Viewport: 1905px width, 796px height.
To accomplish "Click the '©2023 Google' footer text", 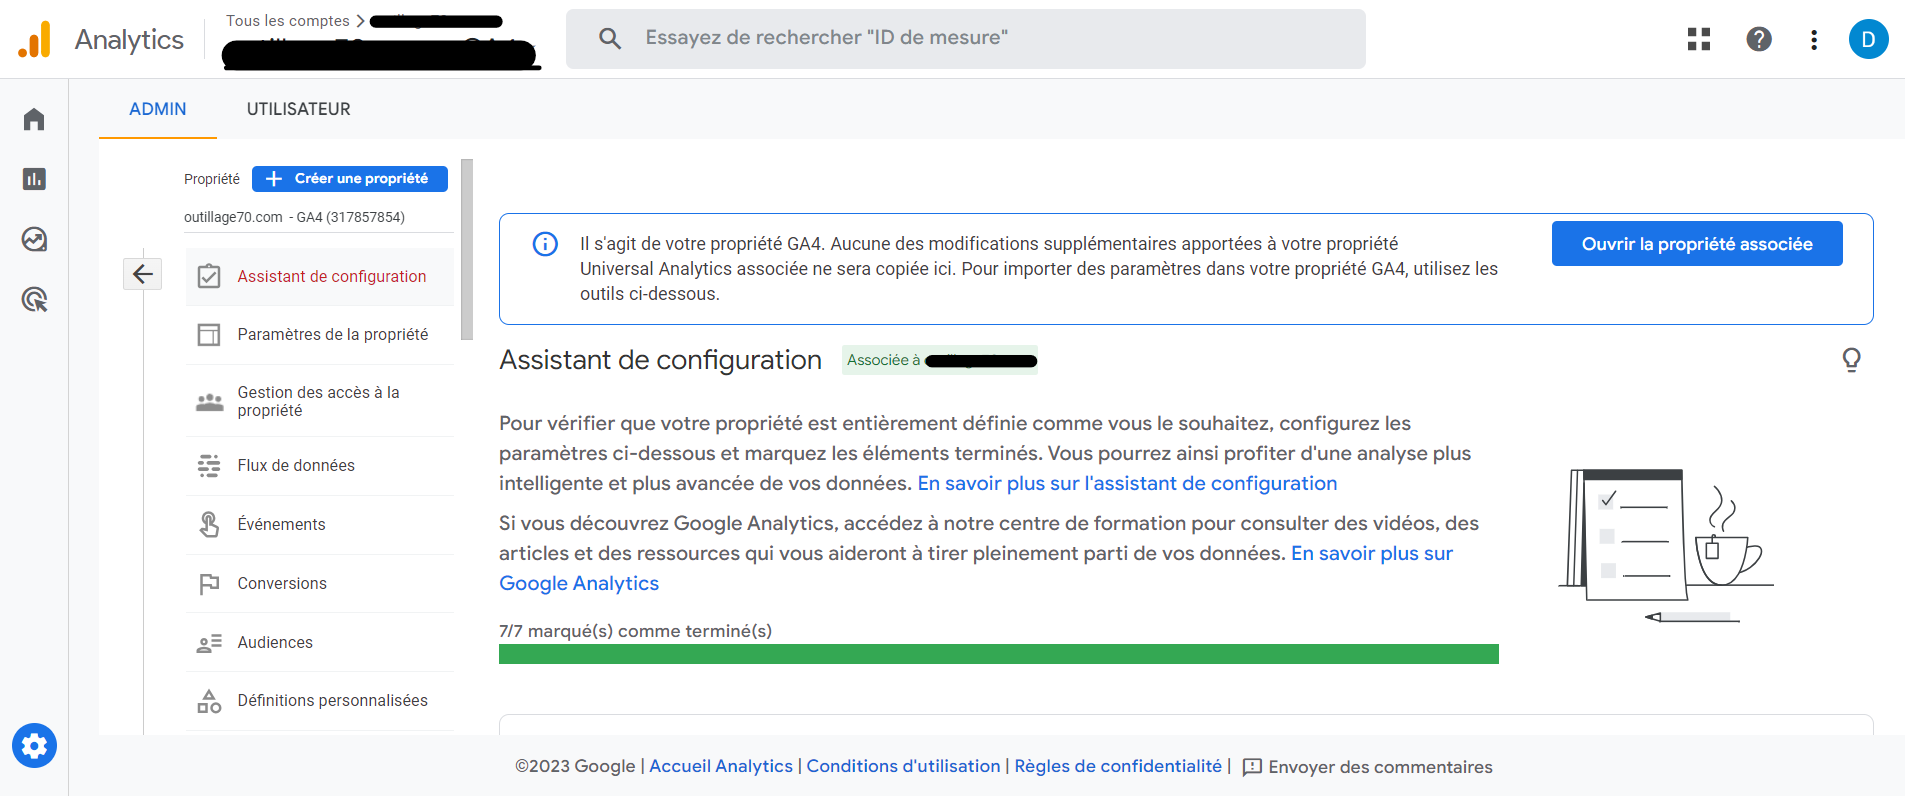I will 575,766.
